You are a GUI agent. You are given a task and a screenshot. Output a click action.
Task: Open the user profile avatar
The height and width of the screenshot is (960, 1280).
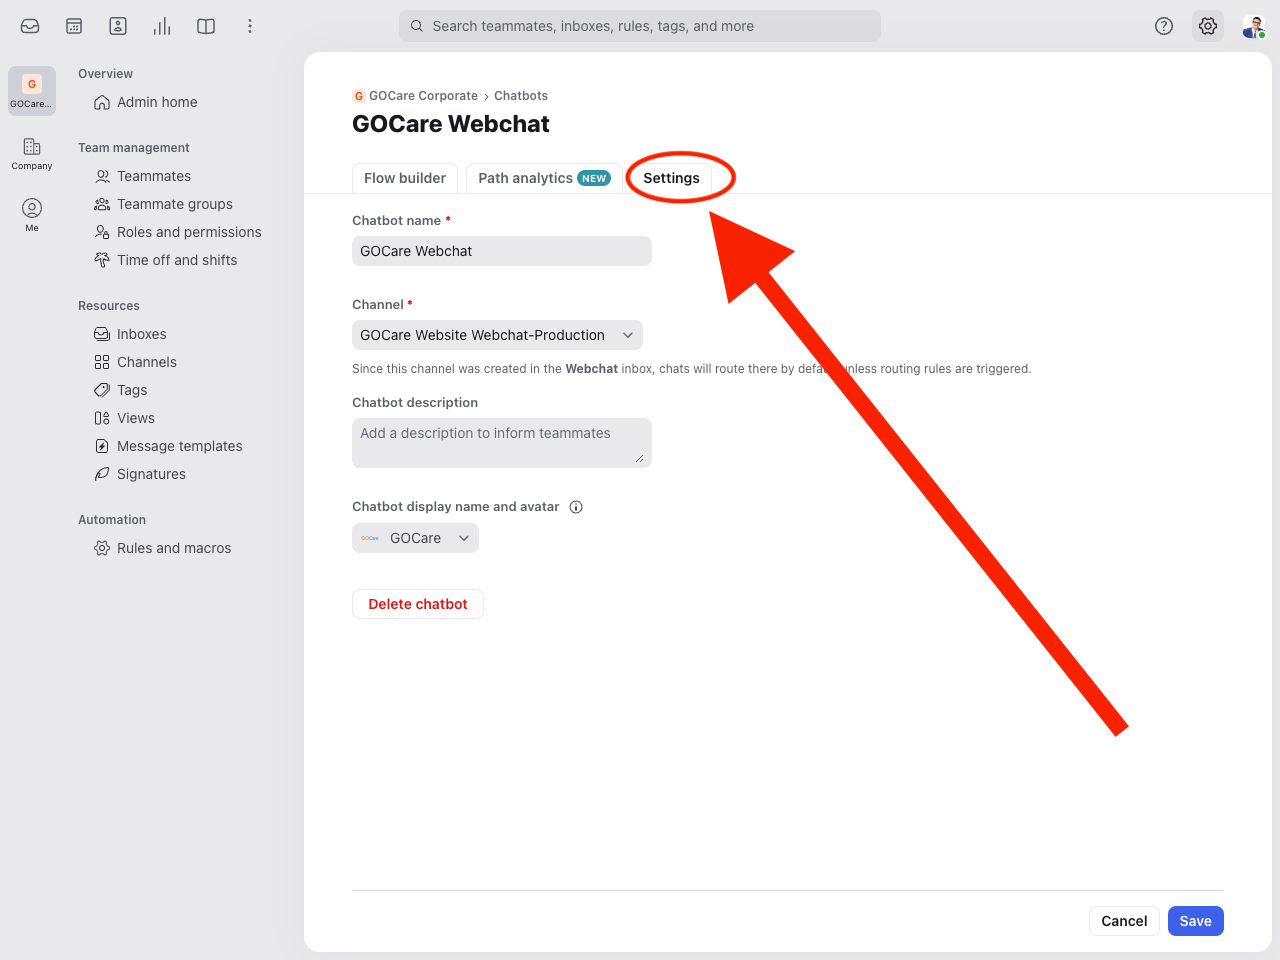tap(1254, 26)
